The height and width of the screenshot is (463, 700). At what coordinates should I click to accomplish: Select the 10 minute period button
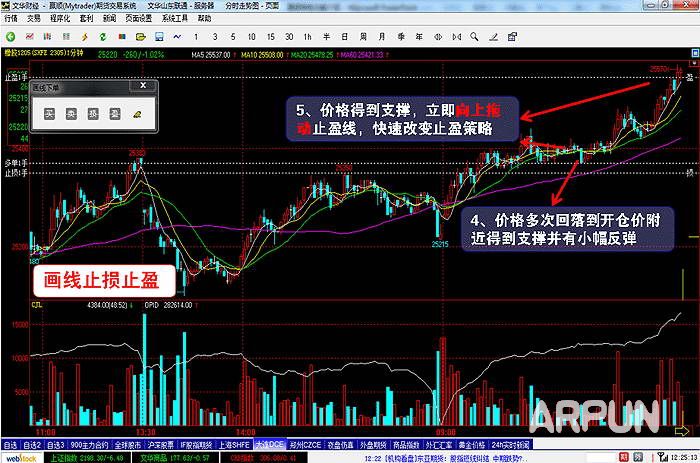pos(252,37)
